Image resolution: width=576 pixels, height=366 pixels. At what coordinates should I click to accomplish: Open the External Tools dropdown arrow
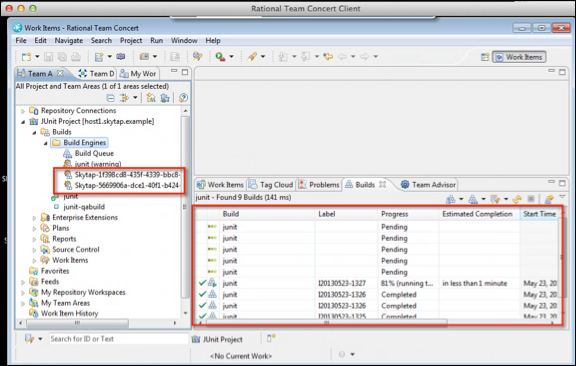[231, 57]
